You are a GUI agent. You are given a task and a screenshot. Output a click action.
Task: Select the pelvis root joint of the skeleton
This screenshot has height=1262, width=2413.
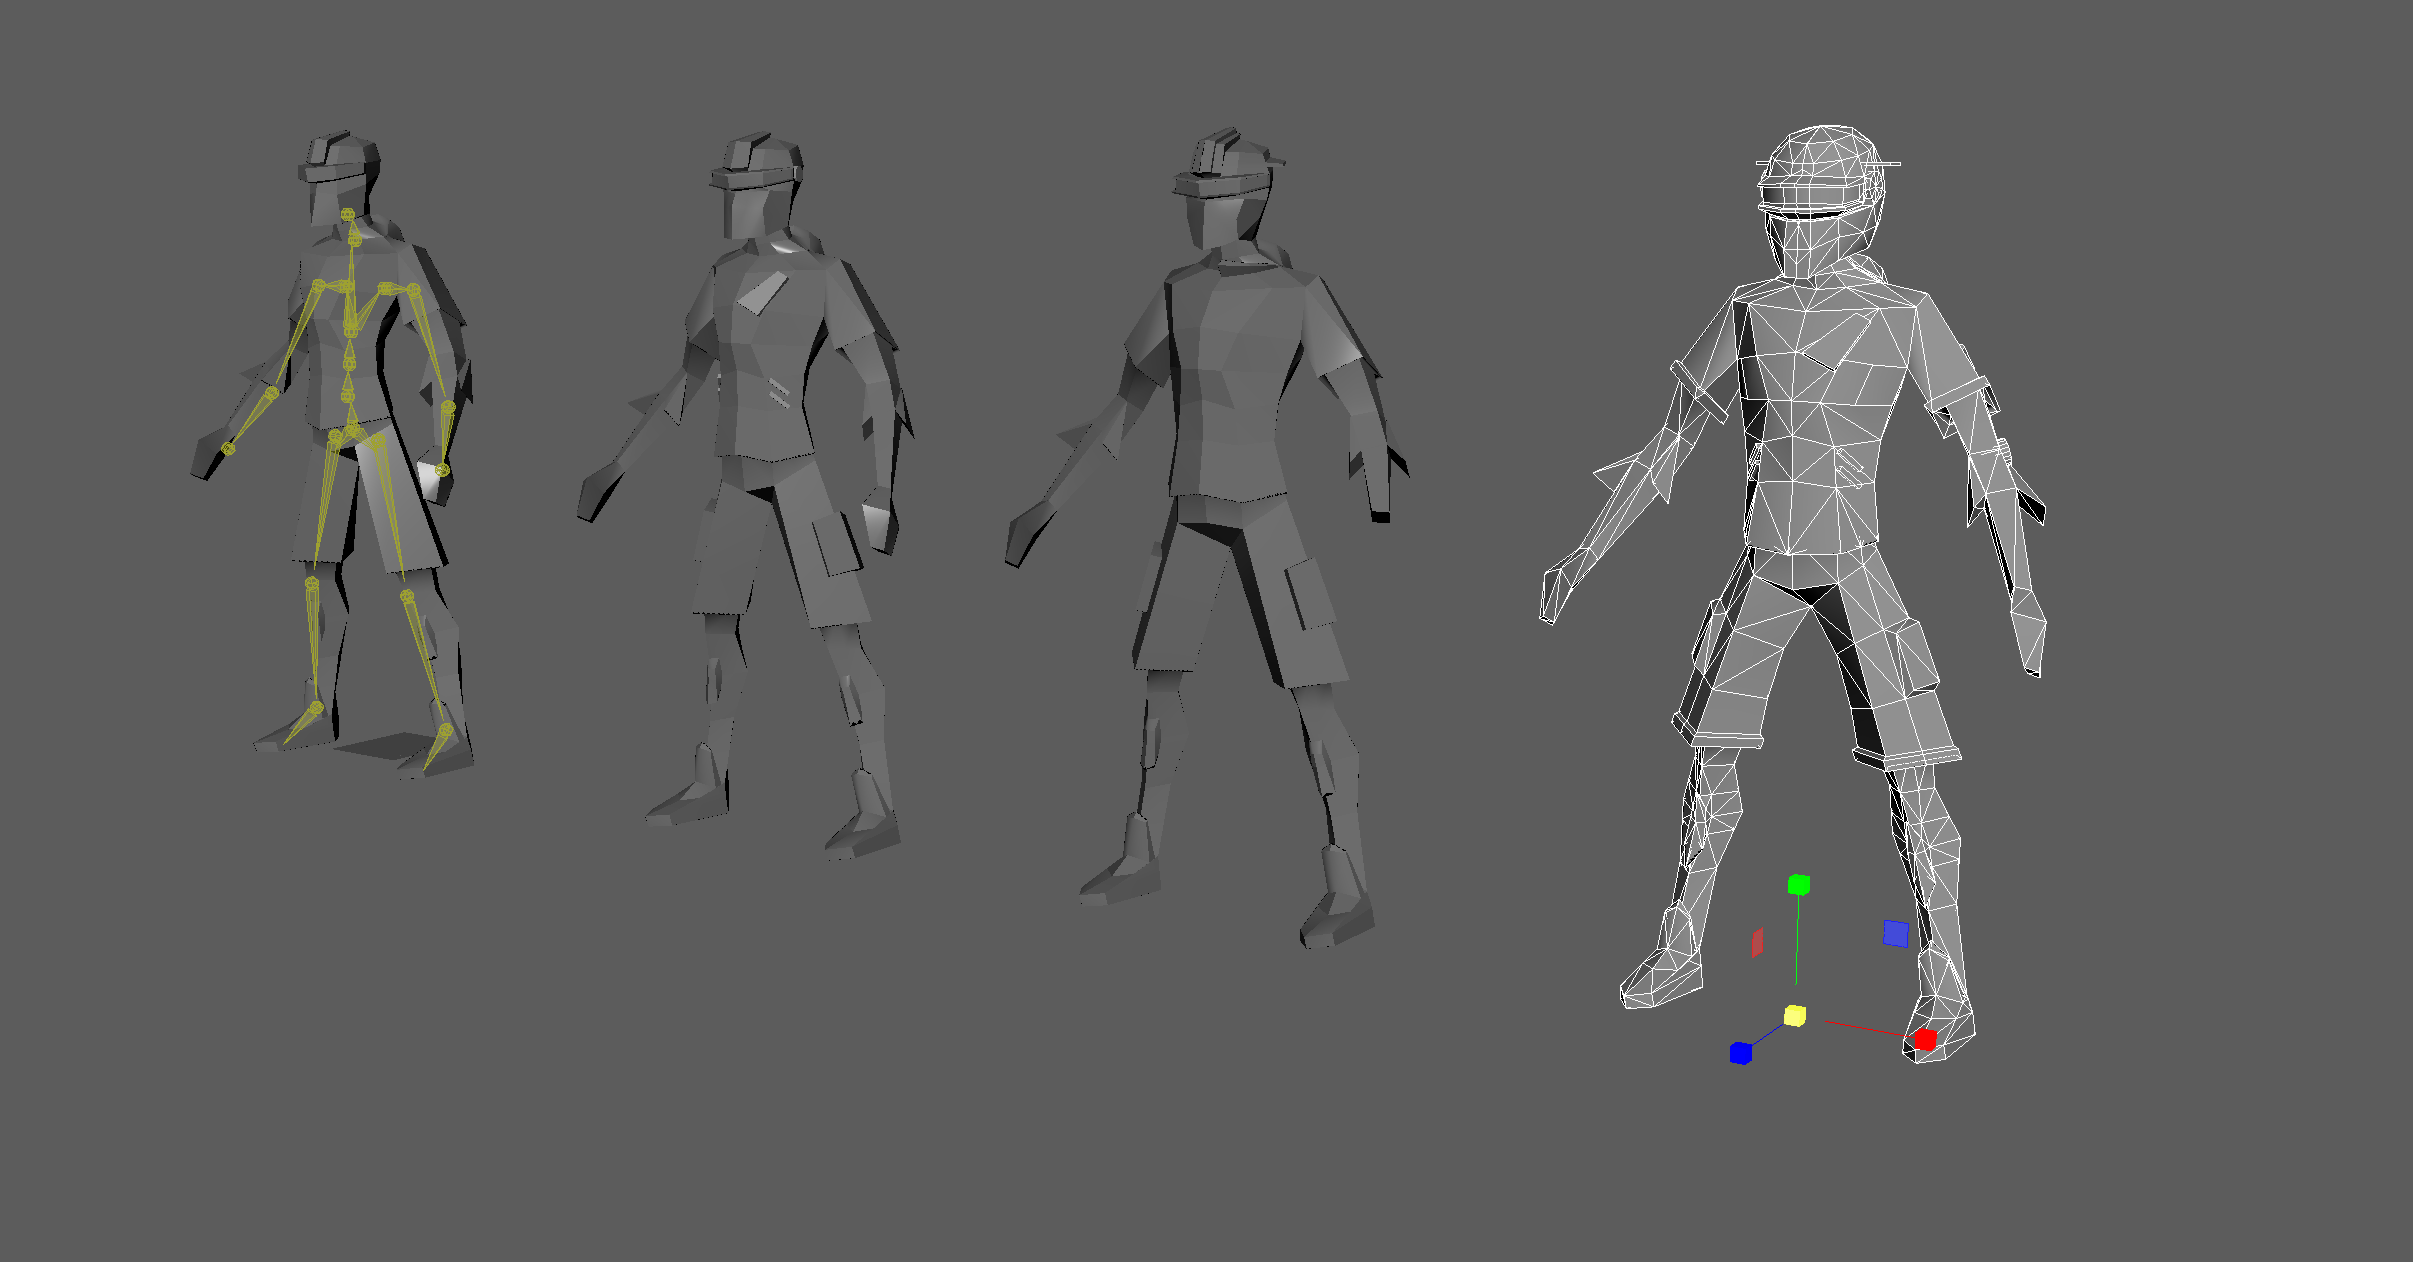click(352, 432)
